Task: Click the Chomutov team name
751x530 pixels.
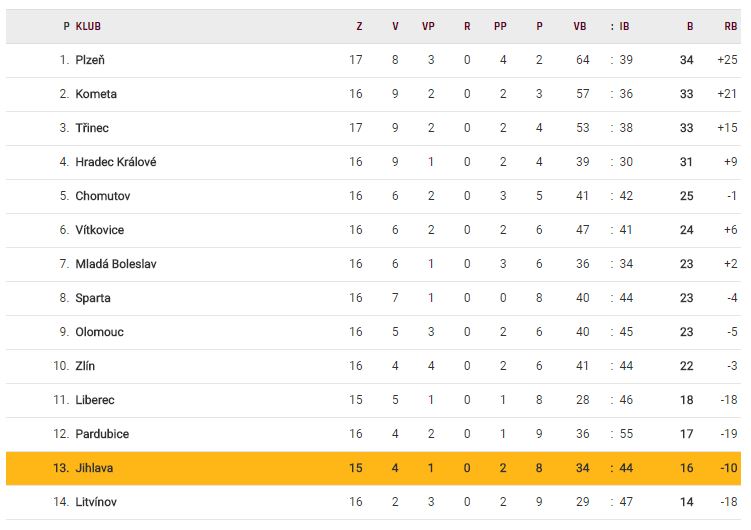Action: pos(102,196)
